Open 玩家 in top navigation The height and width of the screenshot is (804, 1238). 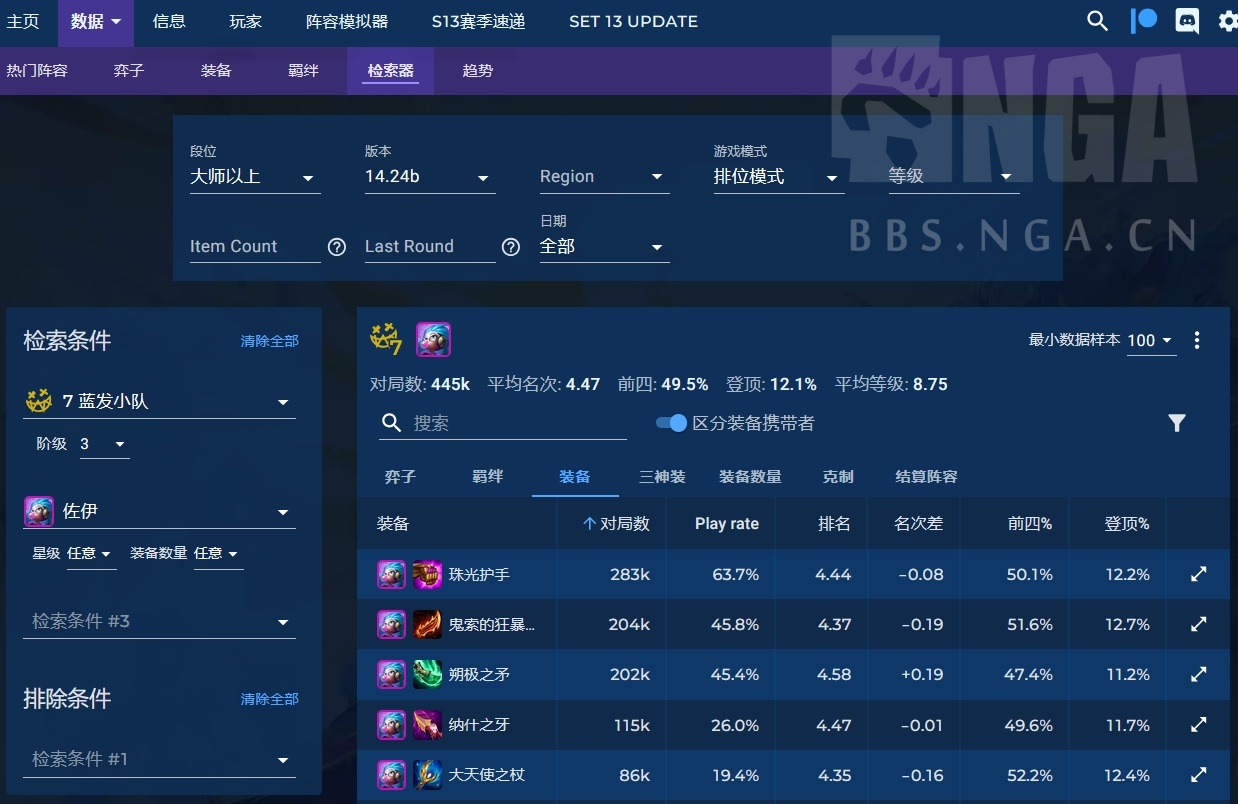coord(245,21)
